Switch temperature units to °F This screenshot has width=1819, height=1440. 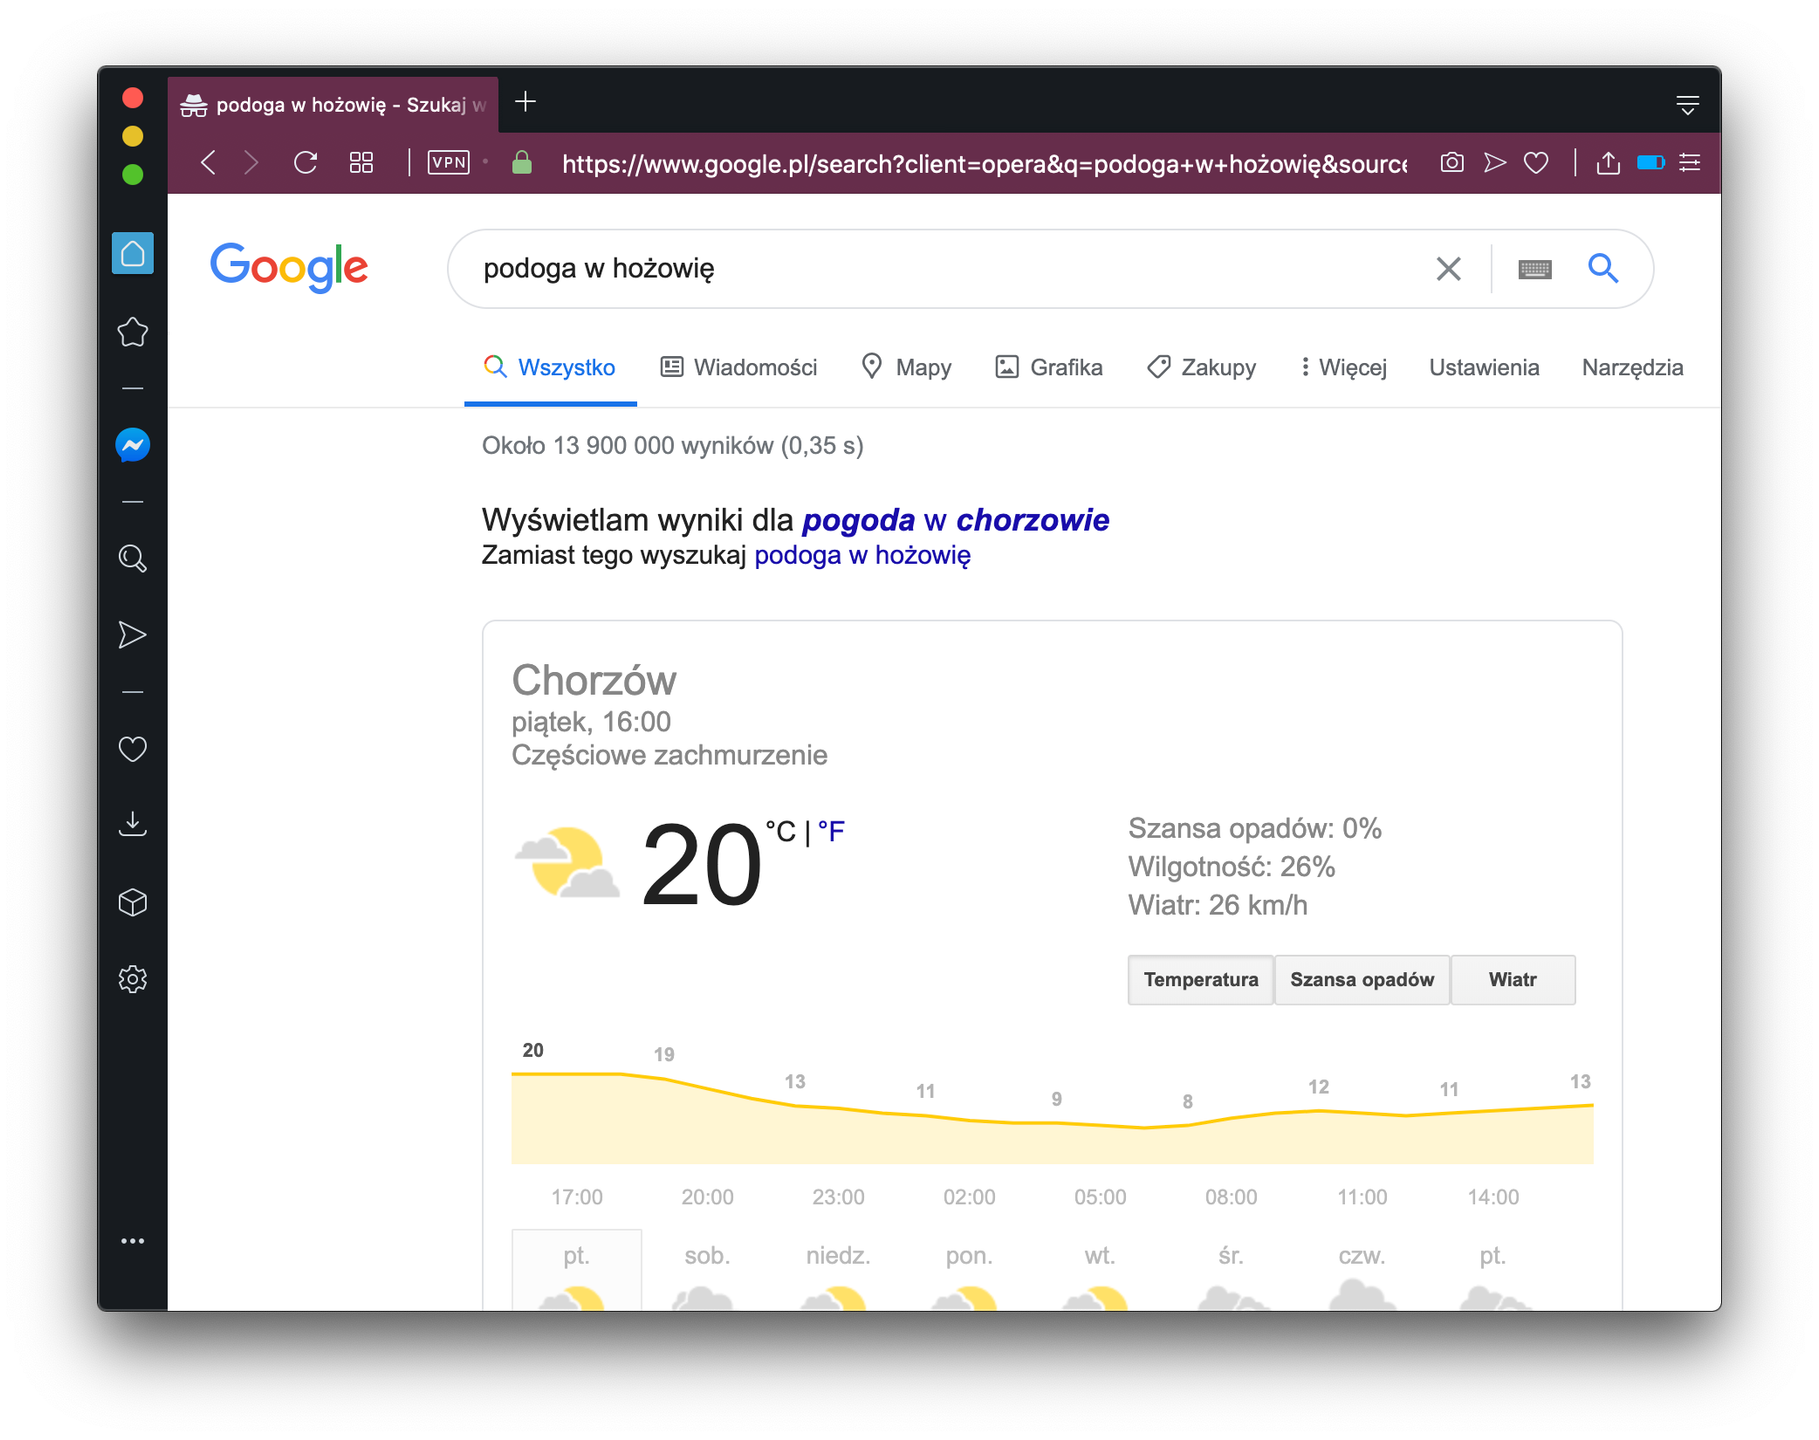coord(831,832)
